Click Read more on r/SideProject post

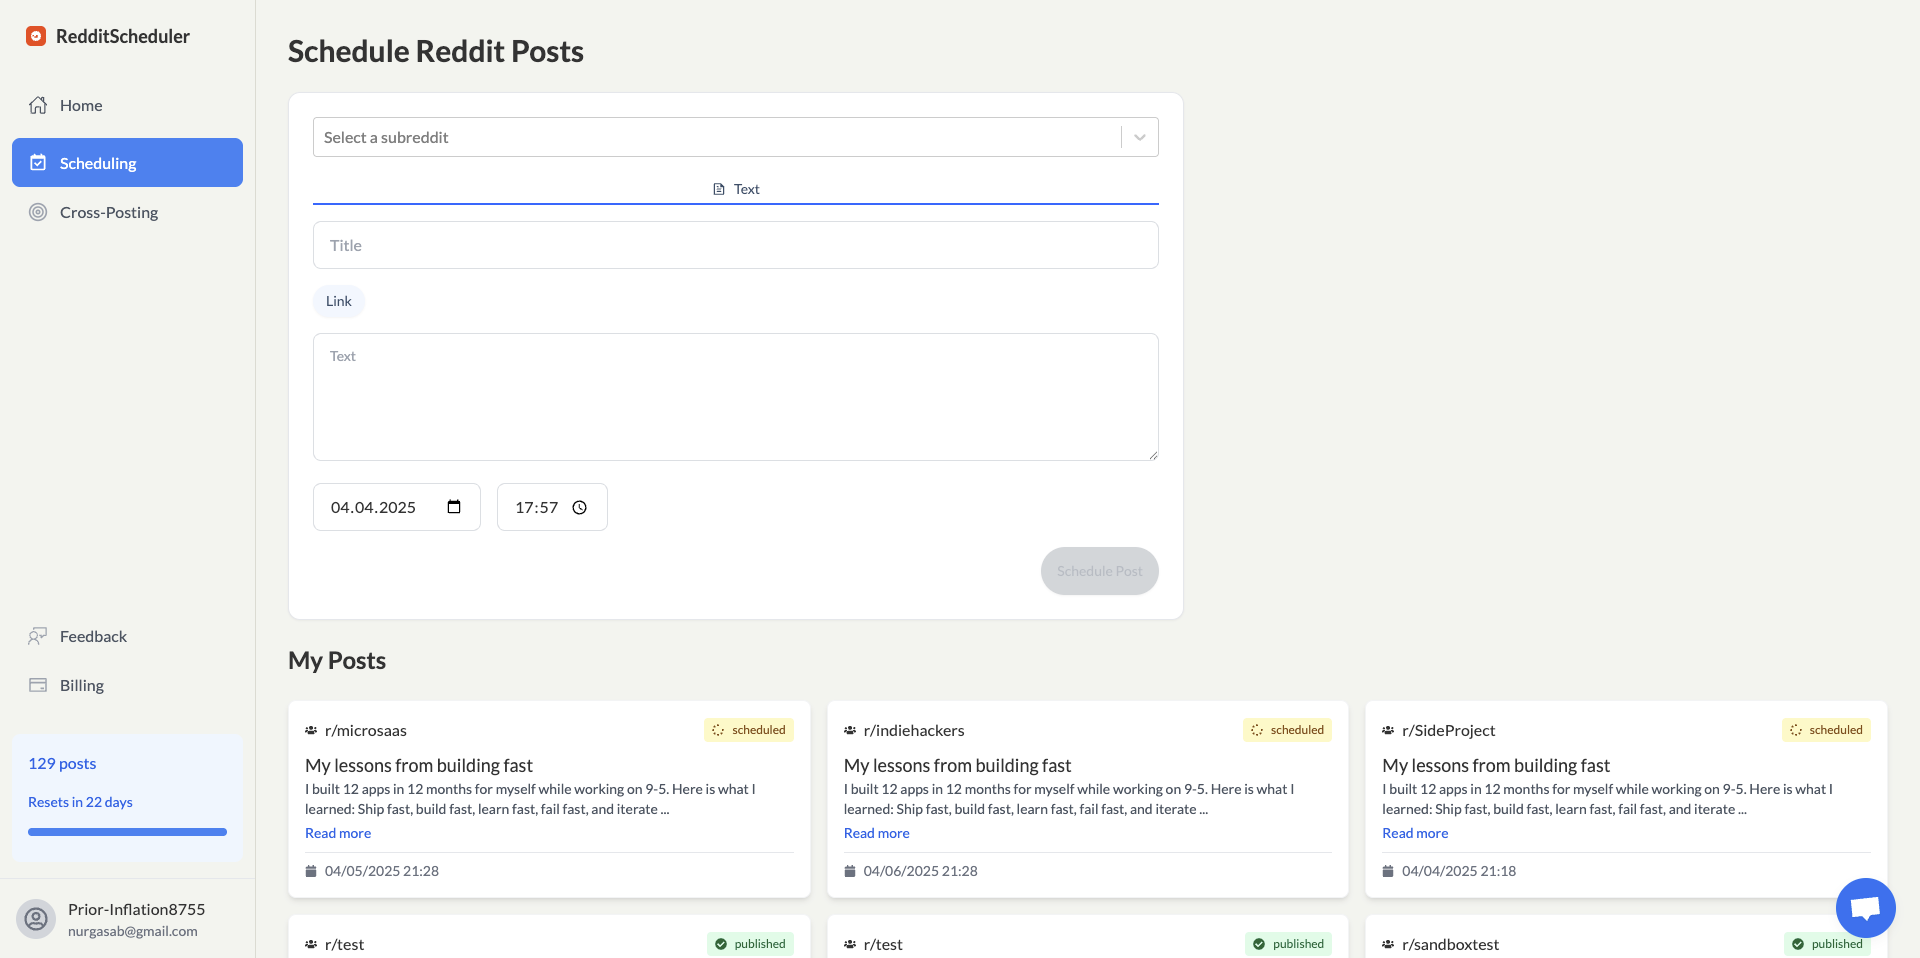click(1415, 833)
